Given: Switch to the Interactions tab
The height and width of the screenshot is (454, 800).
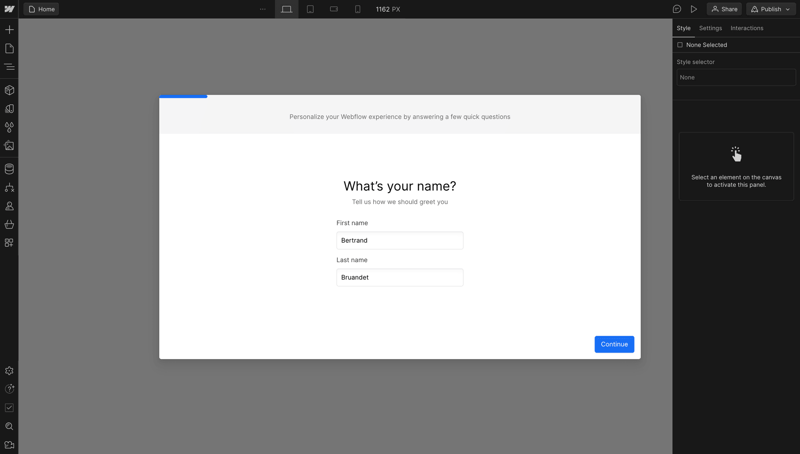Looking at the screenshot, I should pyautogui.click(x=747, y=28).
